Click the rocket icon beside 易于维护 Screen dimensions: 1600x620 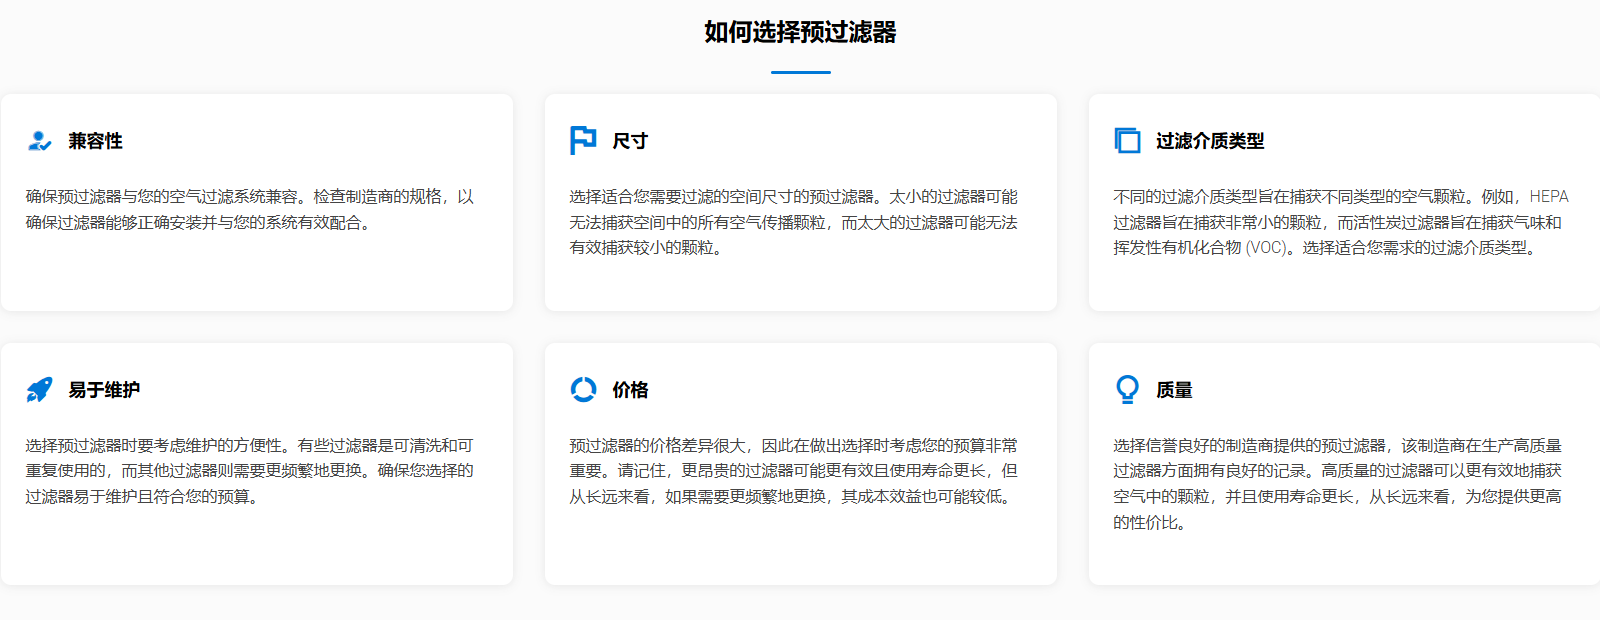click(39, 390)
